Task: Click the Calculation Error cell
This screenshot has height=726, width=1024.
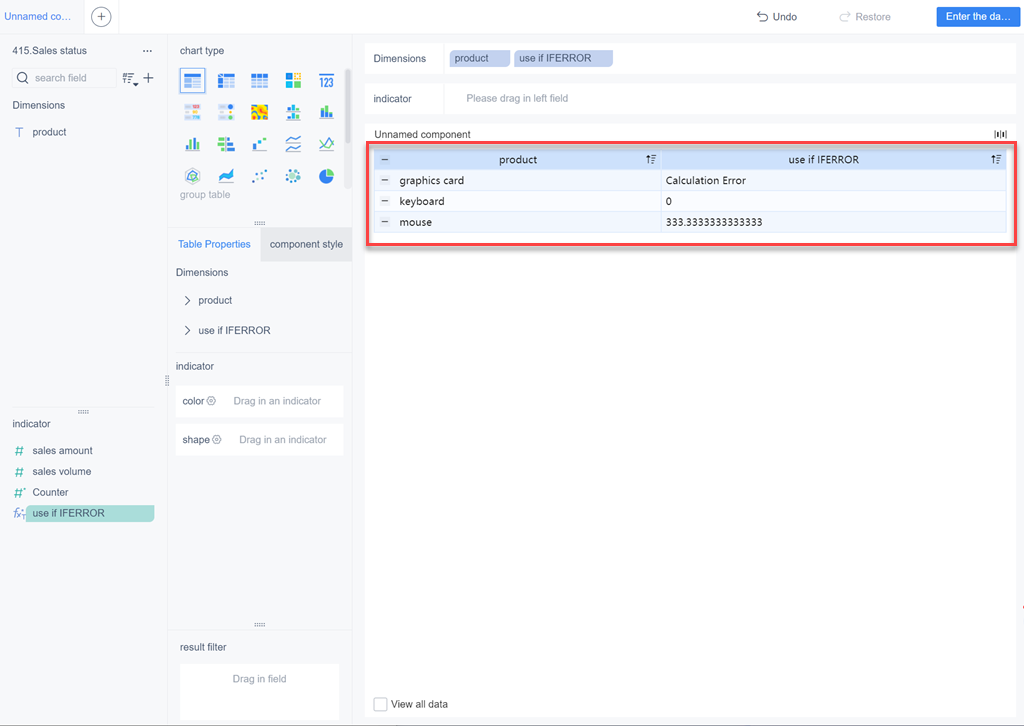Action: [x=833, y=180]
